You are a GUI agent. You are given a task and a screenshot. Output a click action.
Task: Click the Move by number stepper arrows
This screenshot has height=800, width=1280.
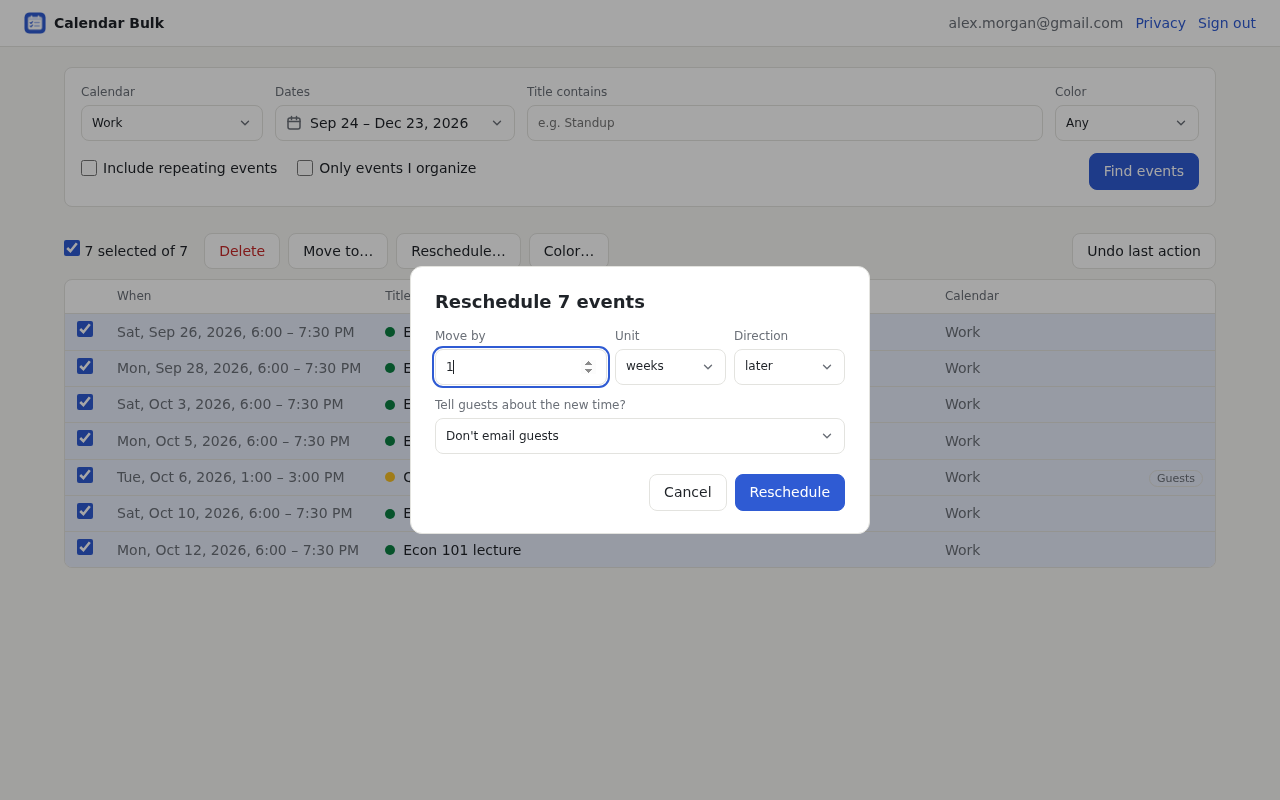588,367
